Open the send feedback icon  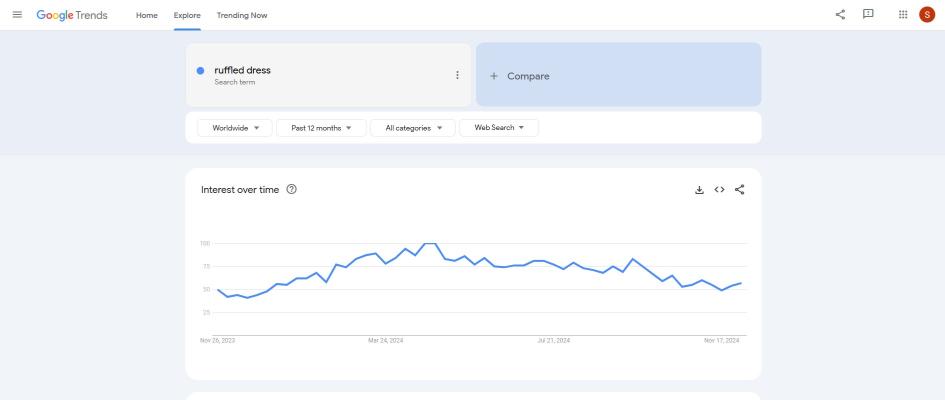click(x=868, y=14)
